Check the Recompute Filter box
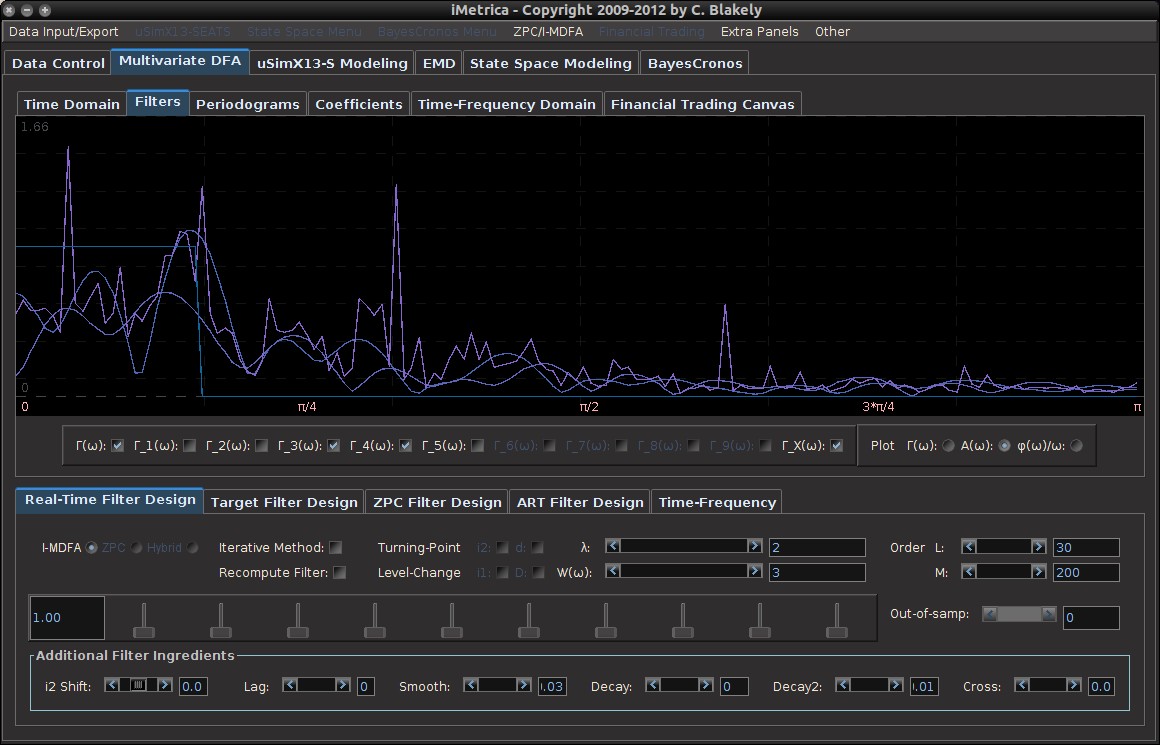1160x745 pixels. pyautogui.click(x=340, y=572)
